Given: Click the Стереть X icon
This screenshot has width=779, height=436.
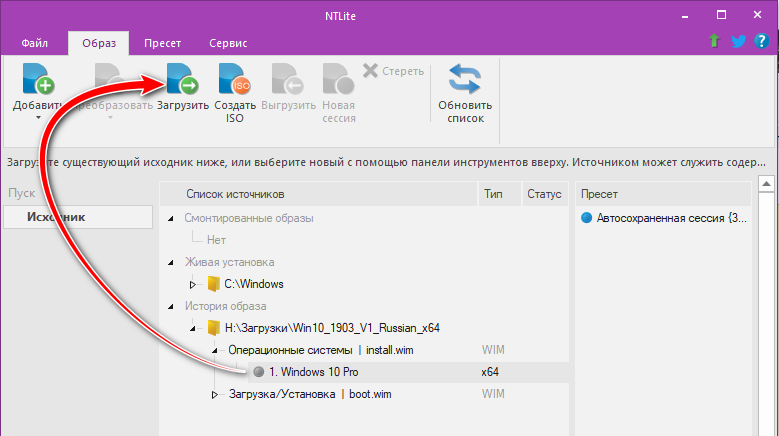Looking at the screenshot, I should tap(370, 71).
